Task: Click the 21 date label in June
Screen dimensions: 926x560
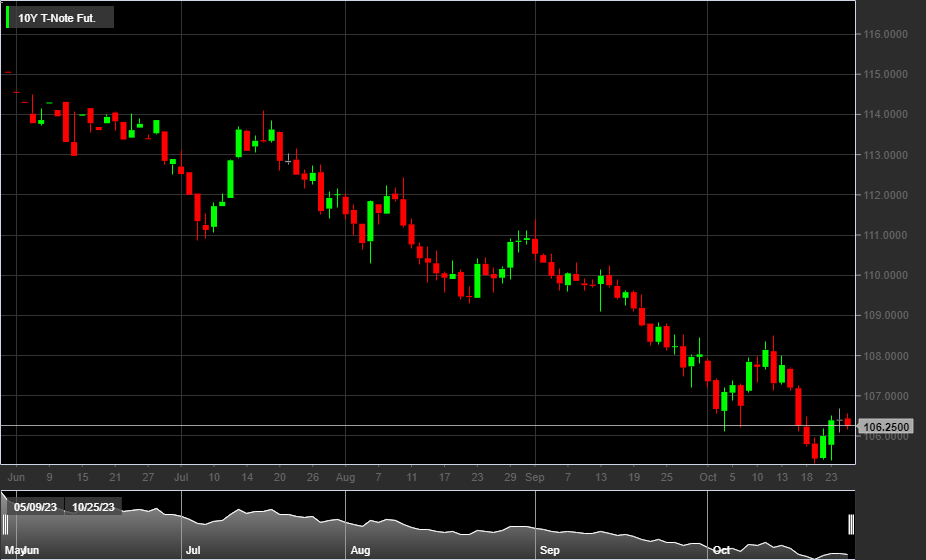Action: [115, 477]
